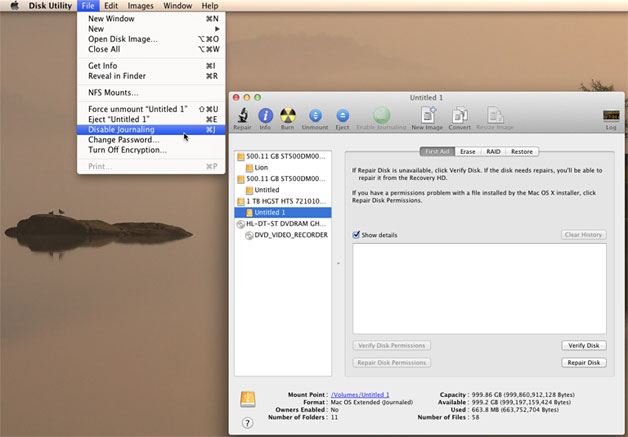The image size is (628, 437).
Task: Open the Info toolbar icon
Action: click(x=265, y=117)
